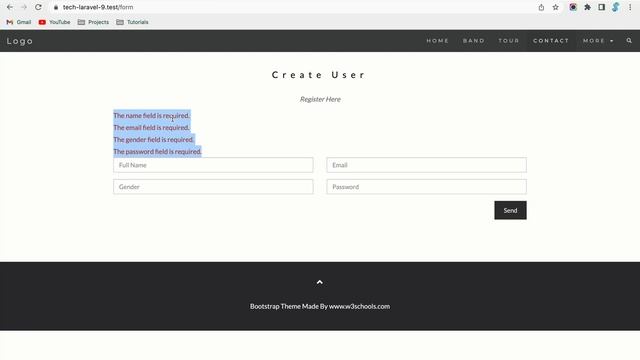Image resolution: width=640 pixels, height=360 pixels.
Task: Click the share page icon
Action: (x=541, y=7)
